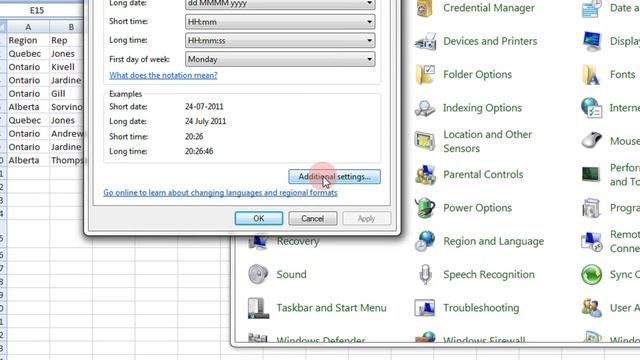640x360 pixels.
Task: Open Fonts folder icon
Action: 591,75
